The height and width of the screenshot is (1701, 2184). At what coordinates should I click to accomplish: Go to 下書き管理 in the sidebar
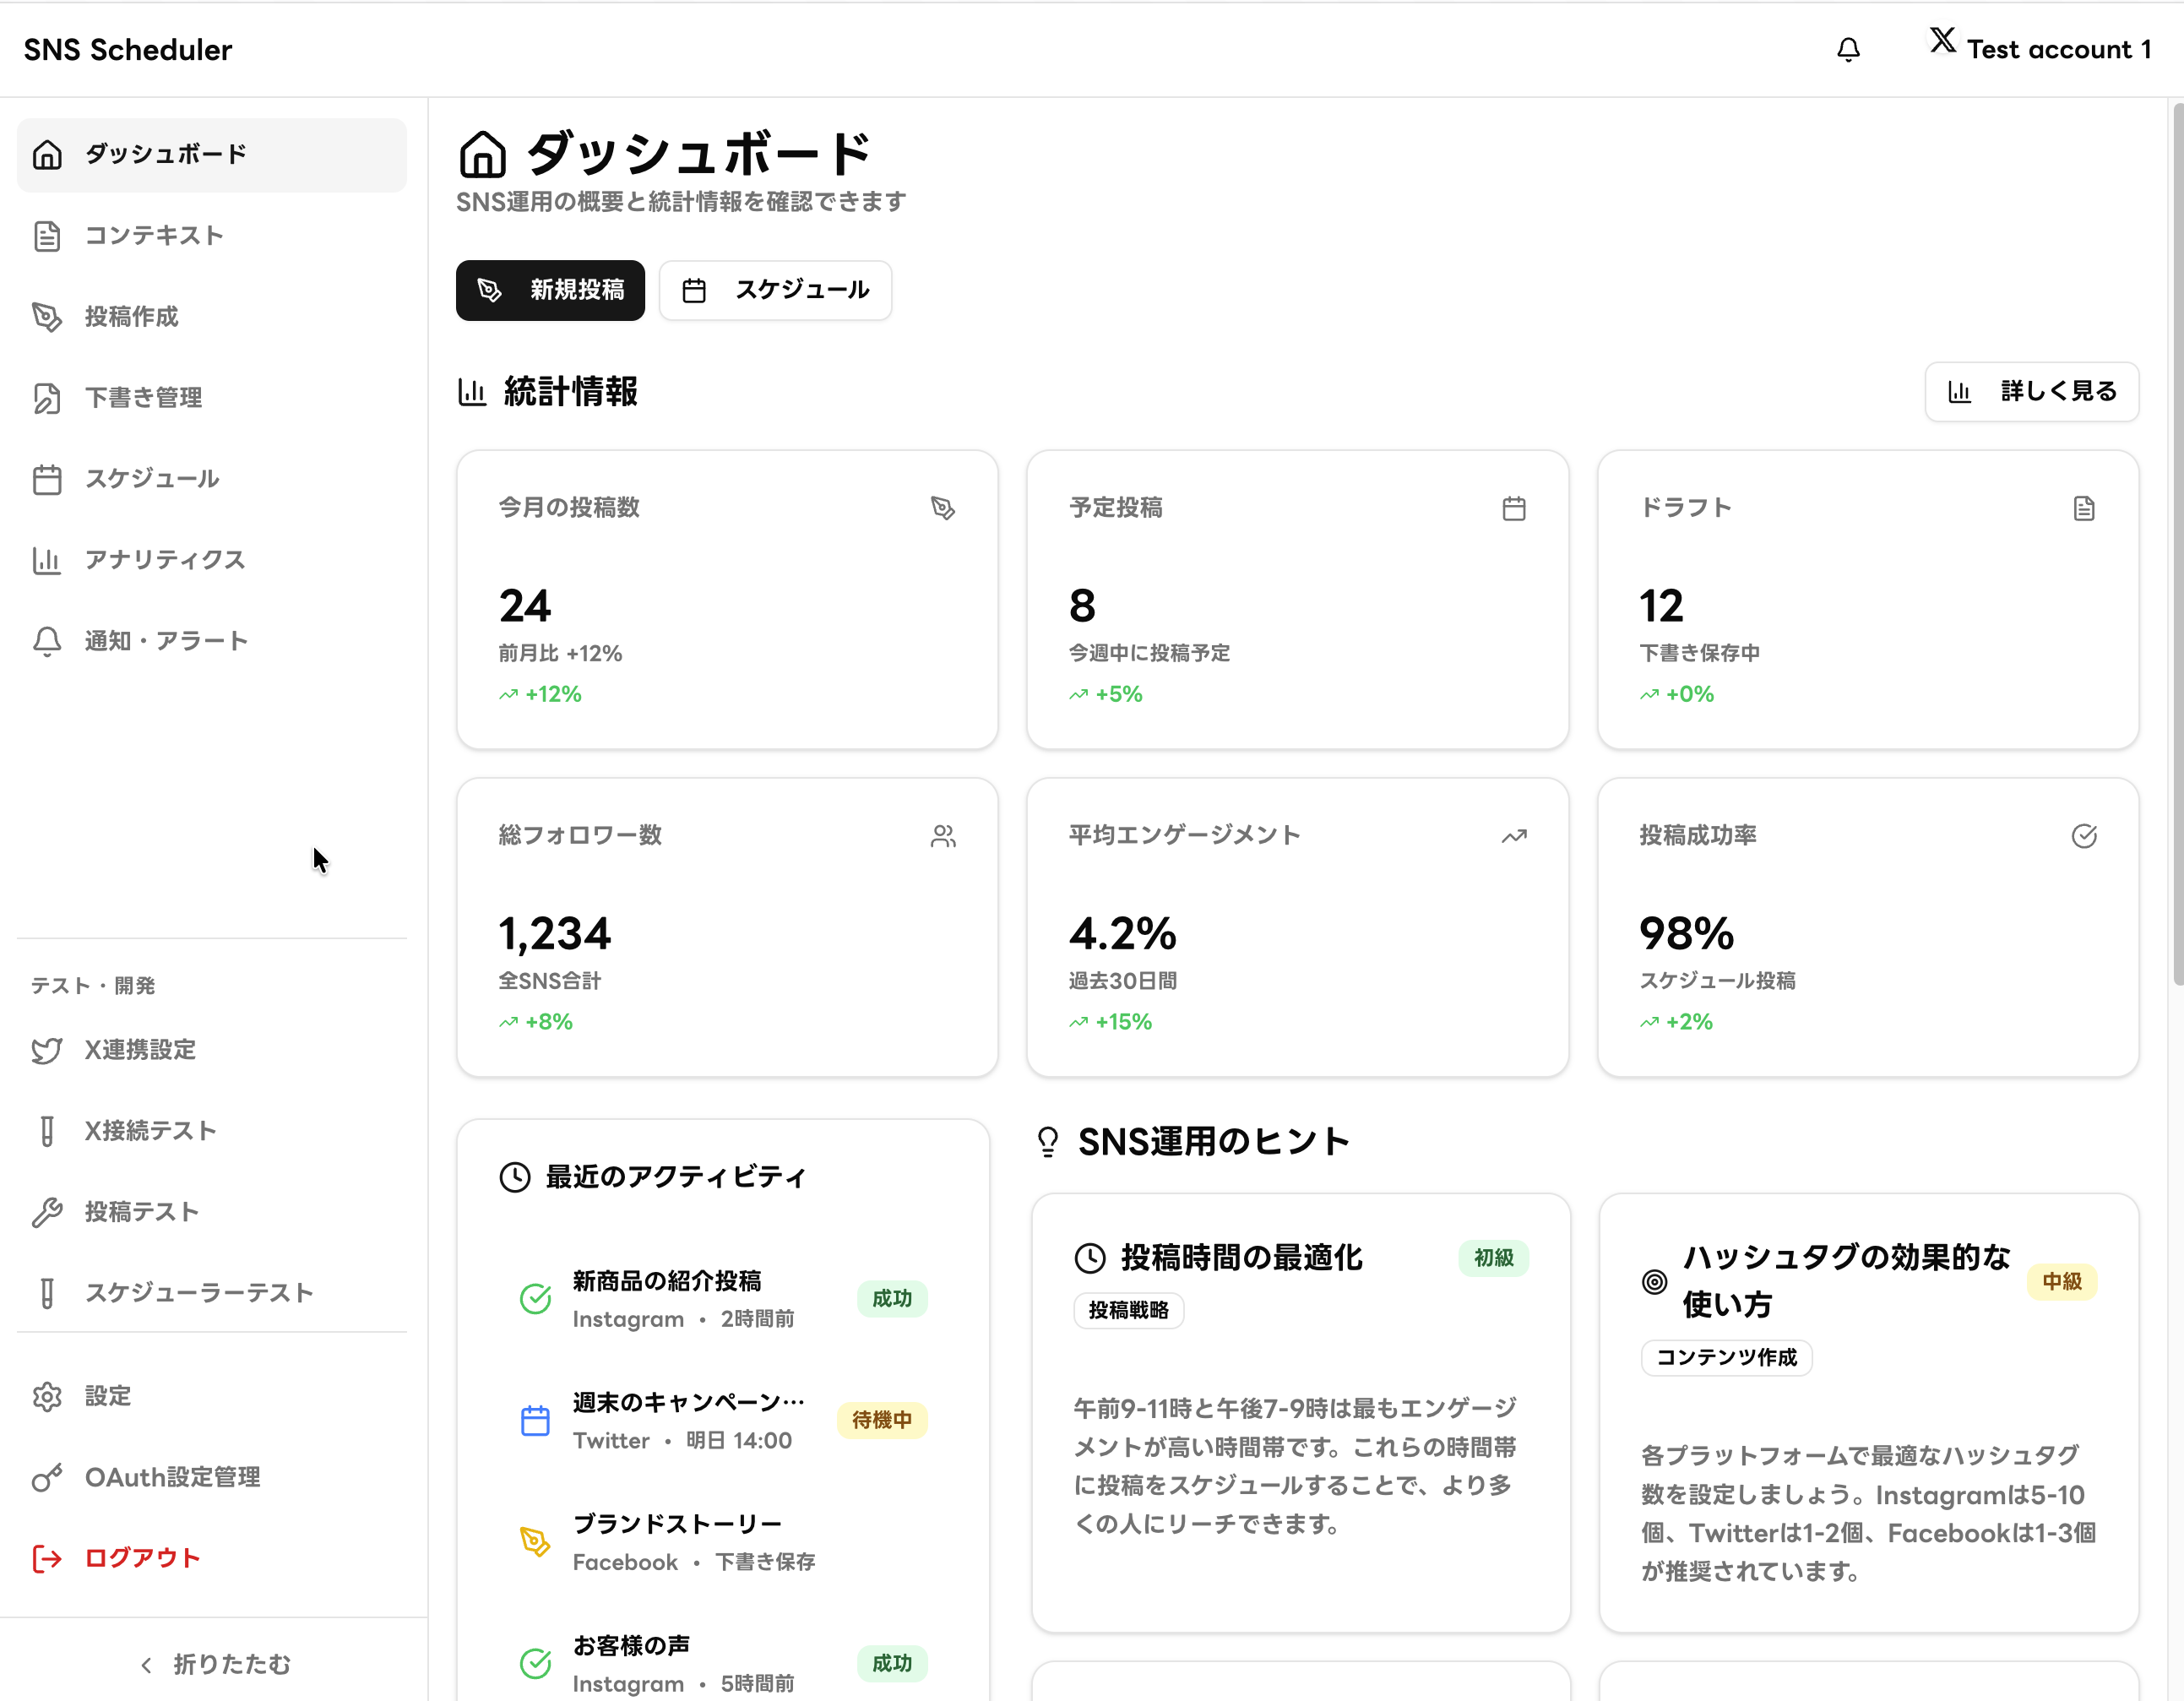point(143,398)
